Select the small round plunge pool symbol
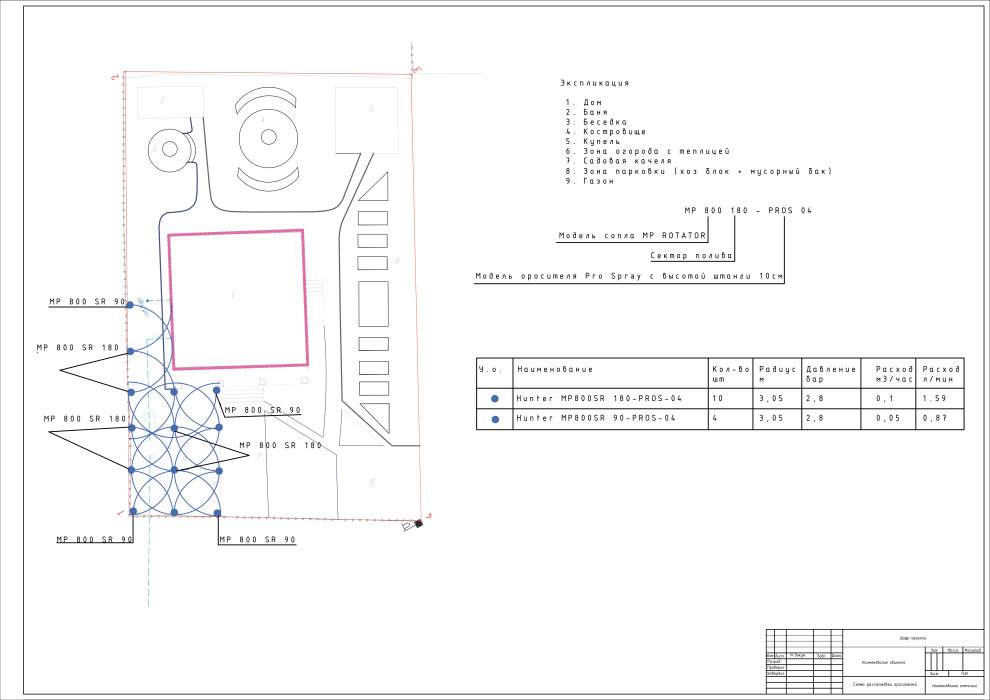This screenshot has width=990, height=700. click(x=170, y=149)
